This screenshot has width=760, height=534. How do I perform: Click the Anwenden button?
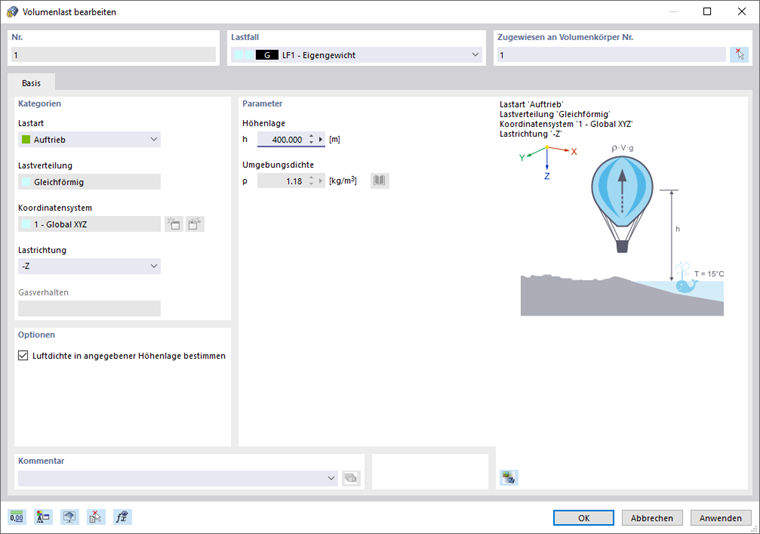point(720,518)
